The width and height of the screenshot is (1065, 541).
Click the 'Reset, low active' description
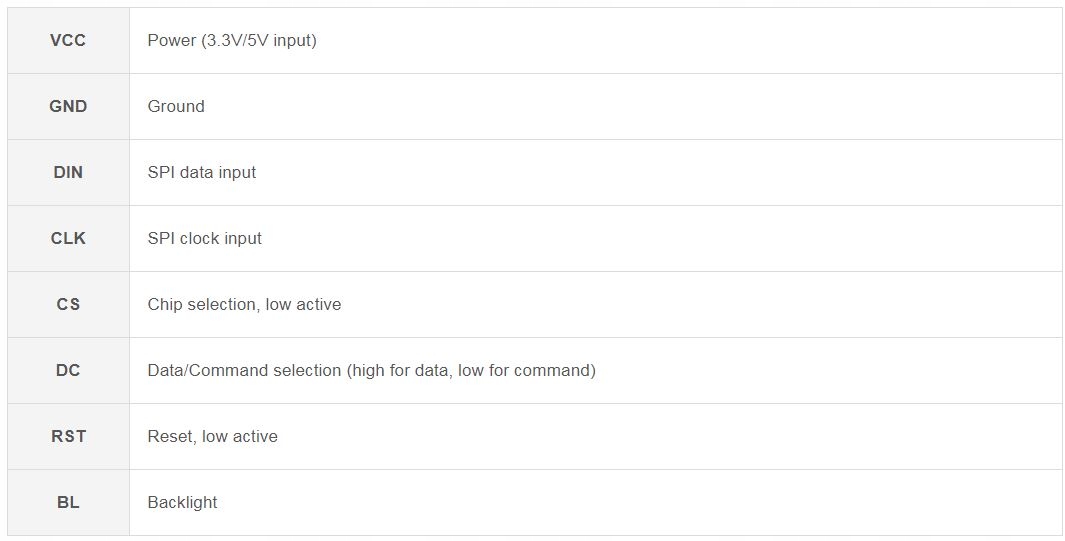point(212,437)
